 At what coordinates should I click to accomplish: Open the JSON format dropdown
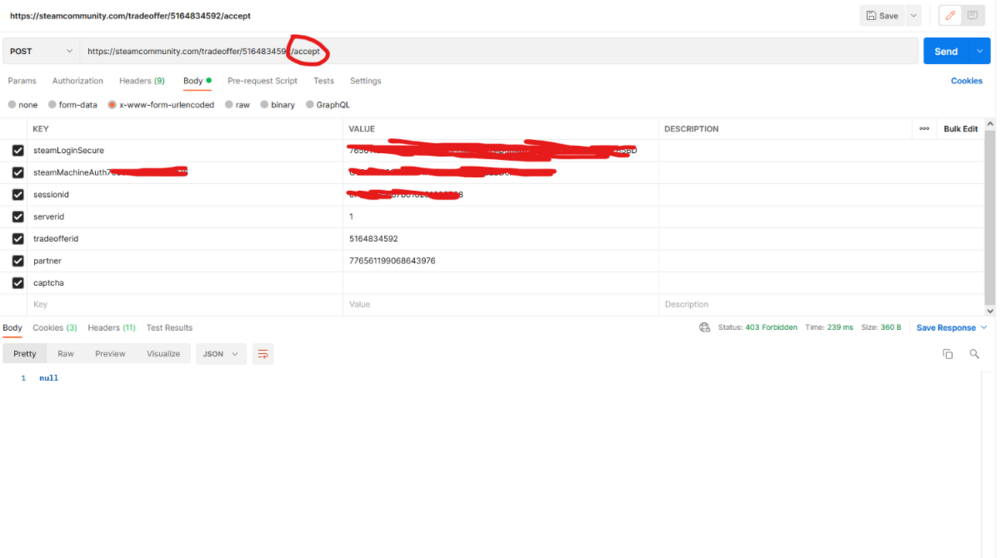221,354
